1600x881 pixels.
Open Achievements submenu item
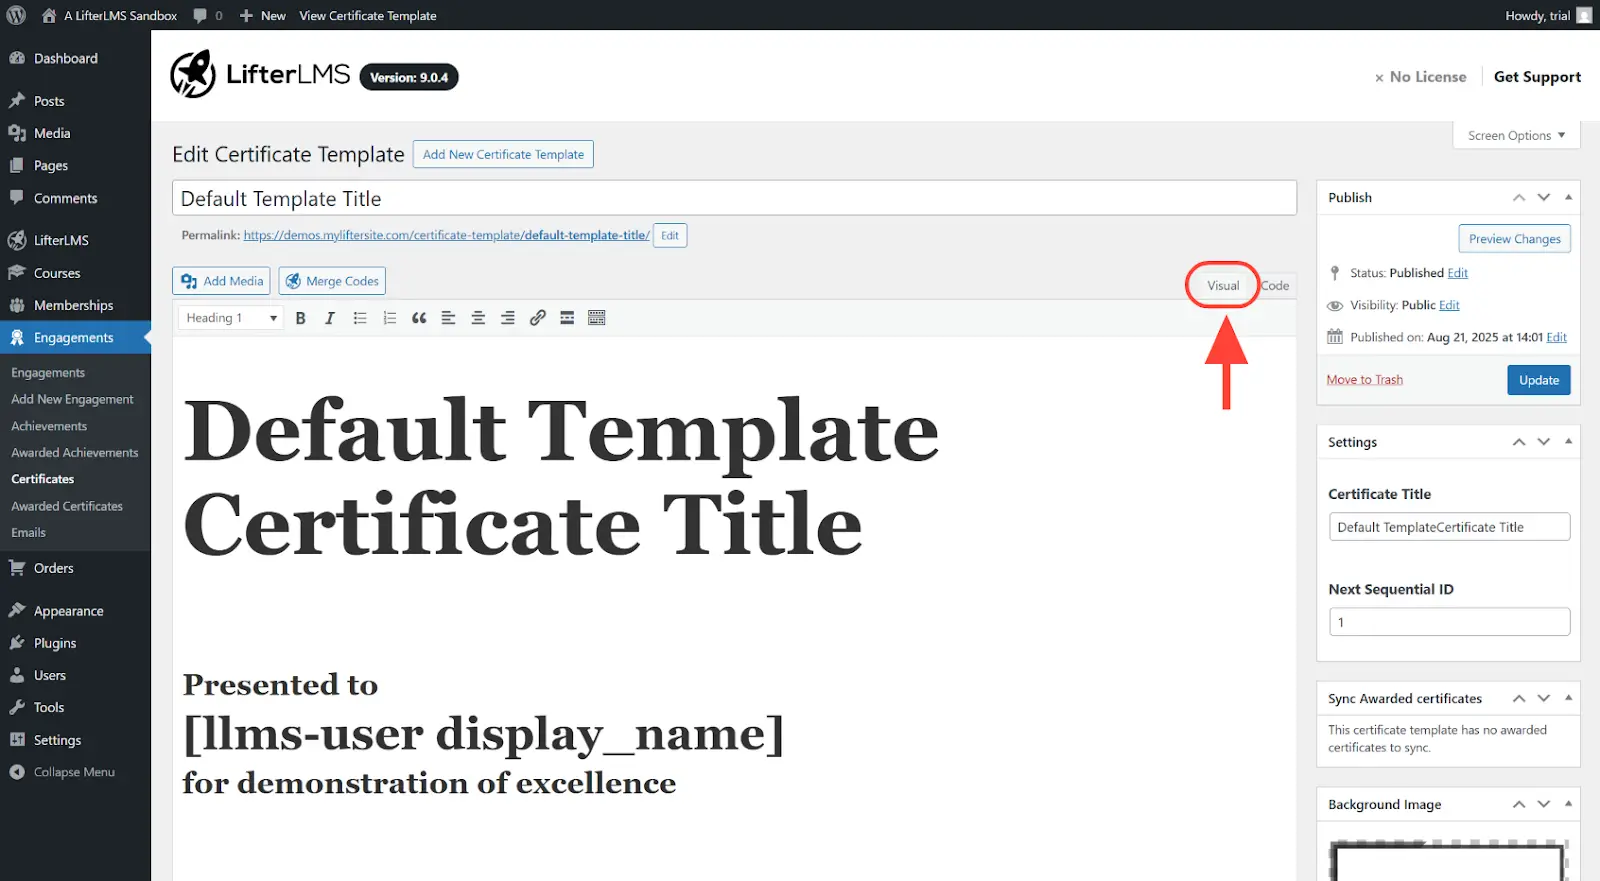click(x=49, y=426)
